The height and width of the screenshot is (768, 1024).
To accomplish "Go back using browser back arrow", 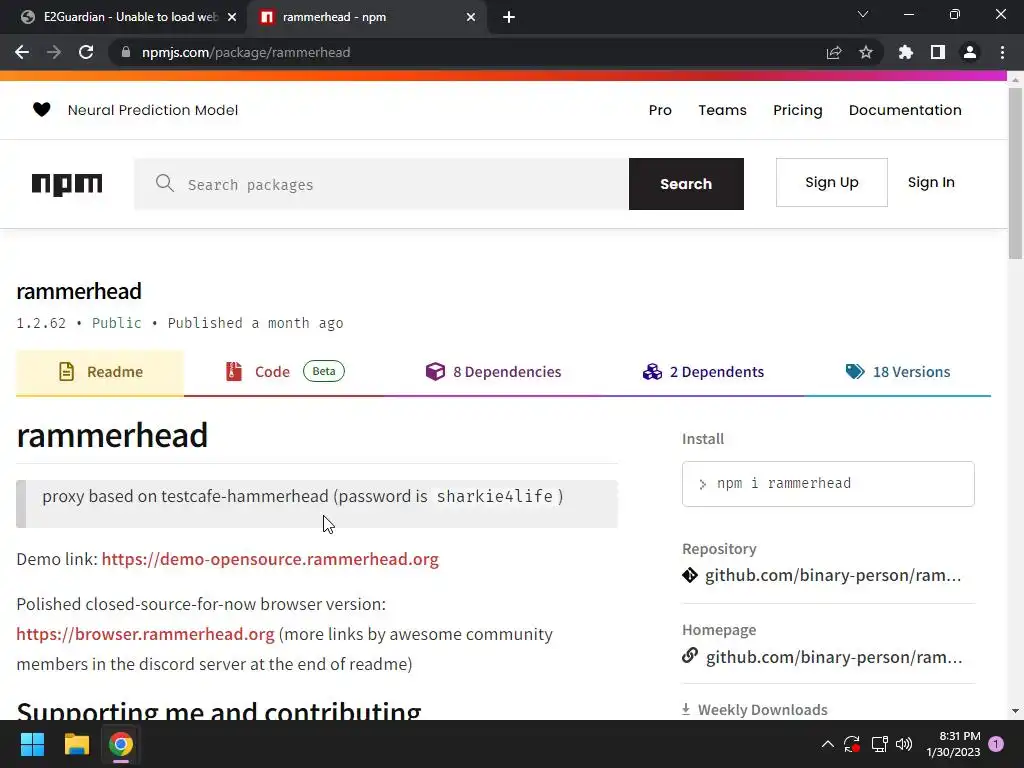I will tap(22, 52).
